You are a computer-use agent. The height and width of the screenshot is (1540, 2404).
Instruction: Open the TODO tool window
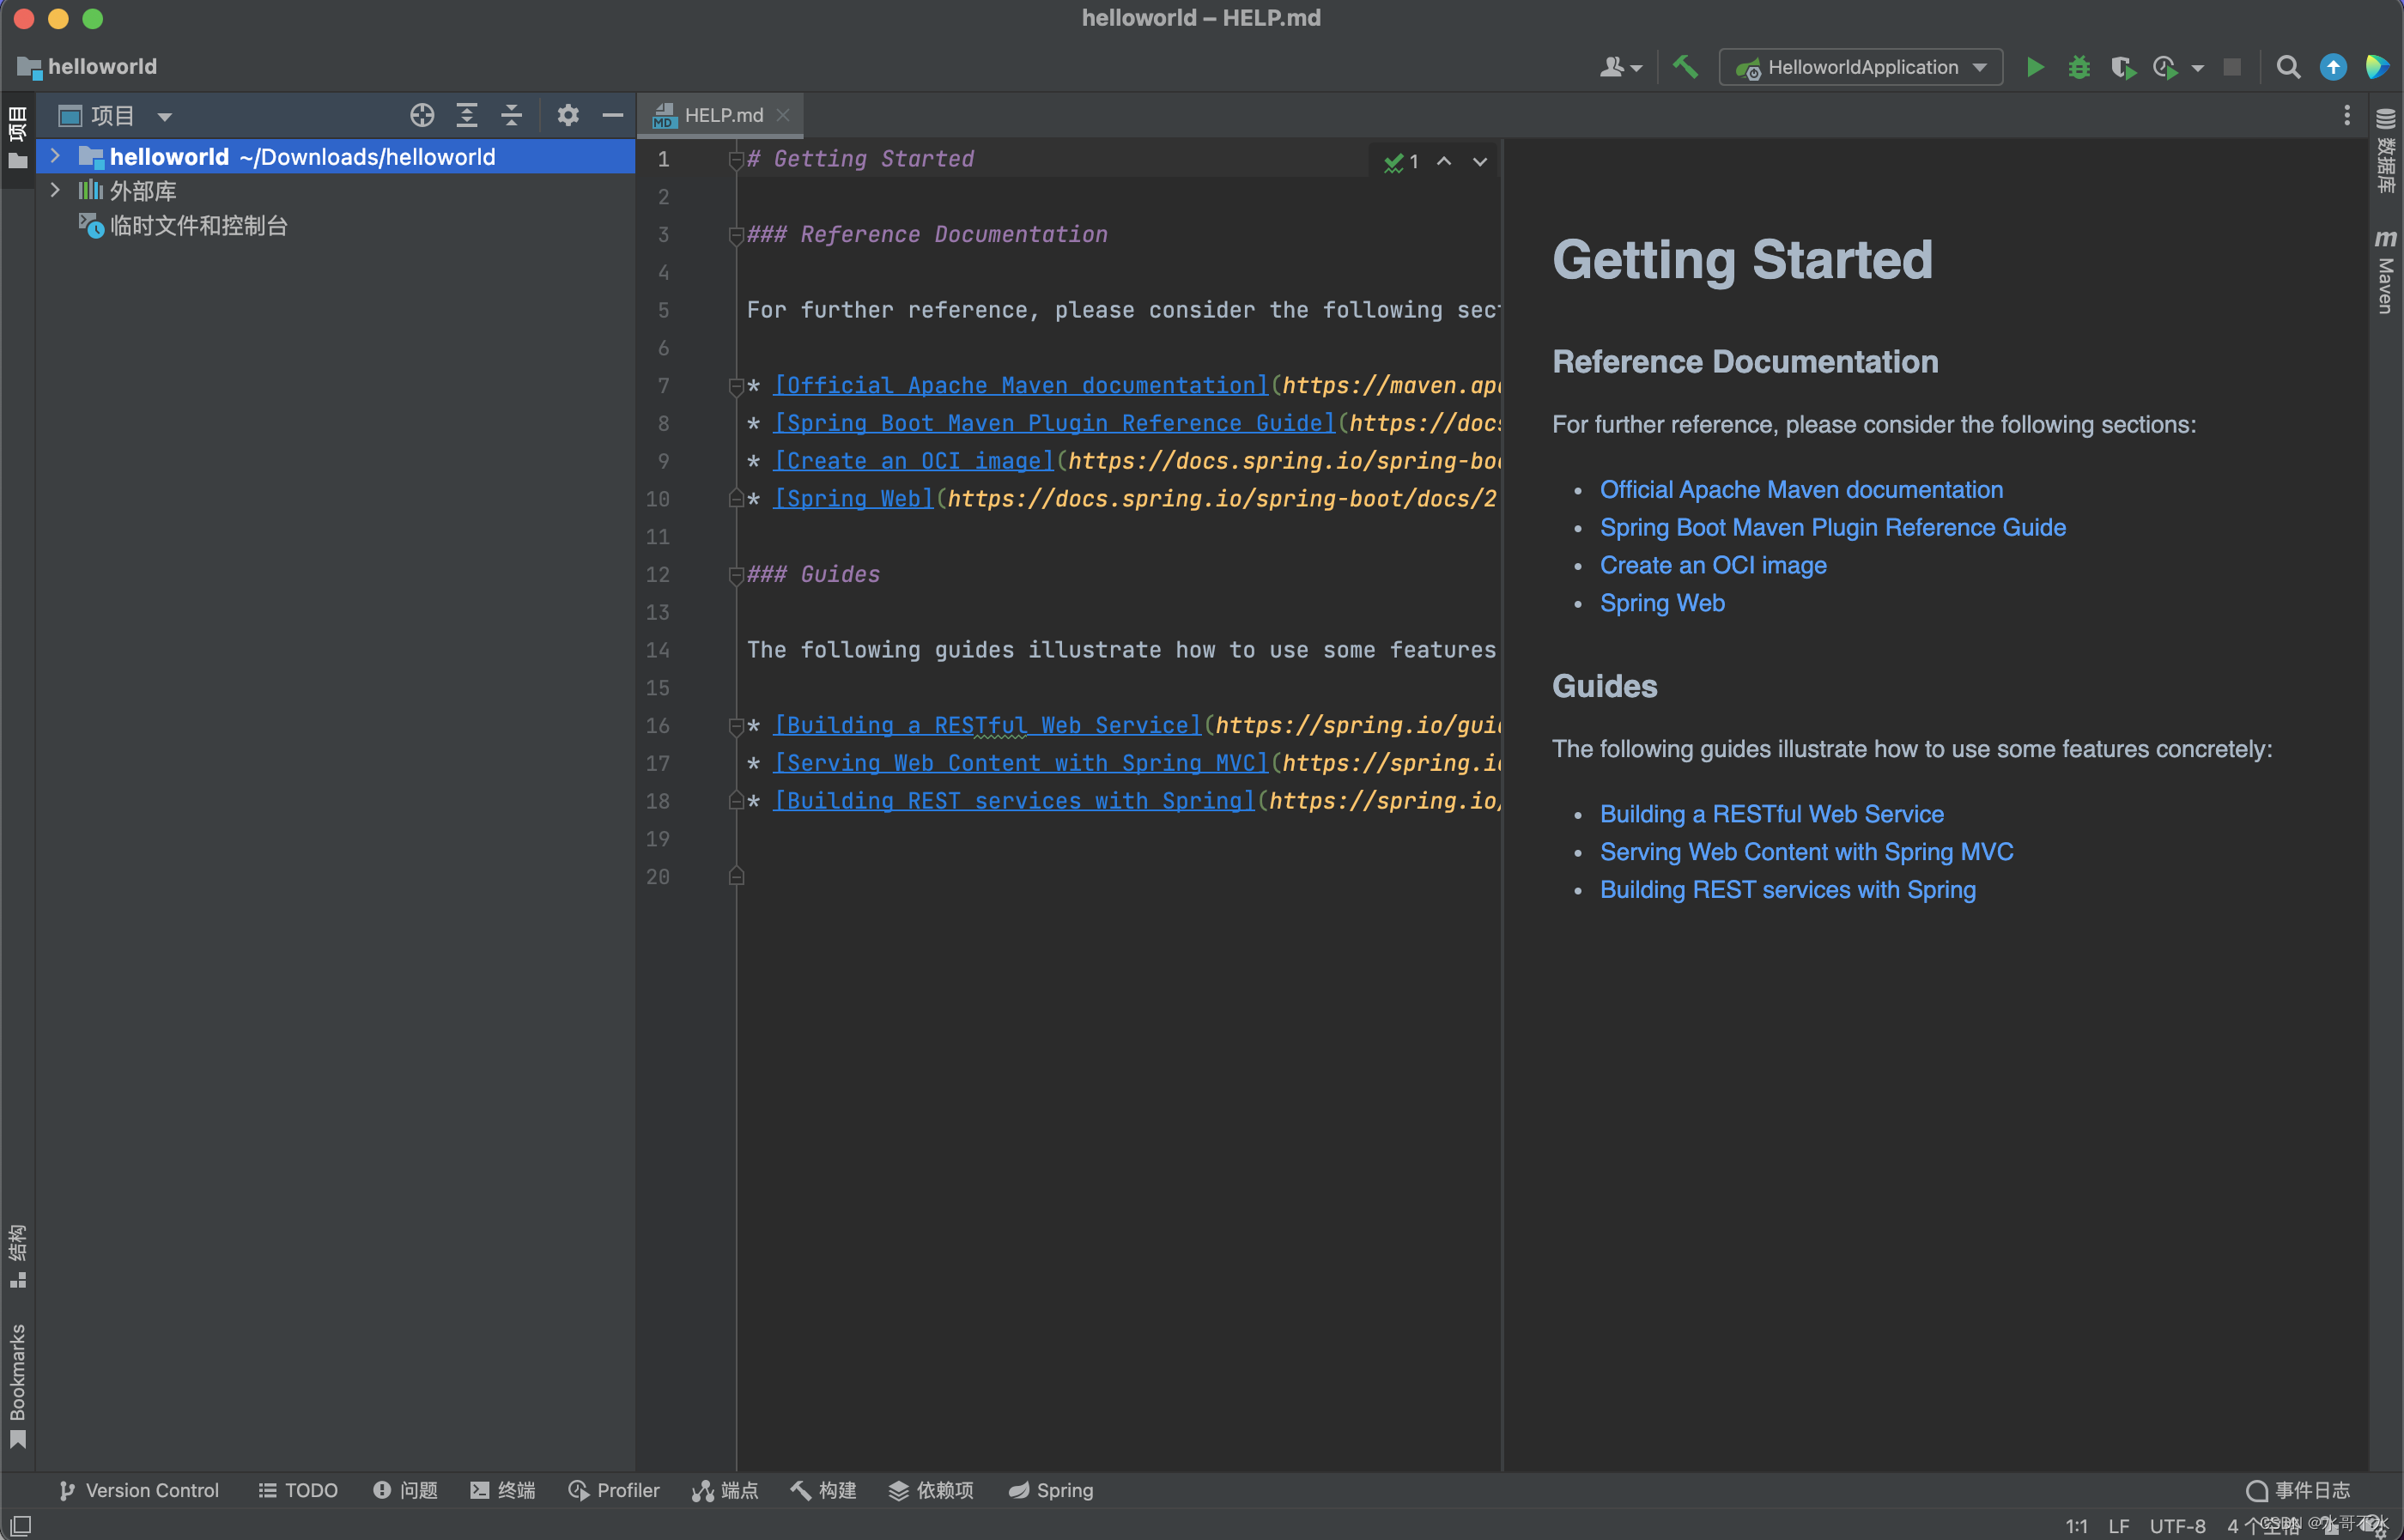298,1490
